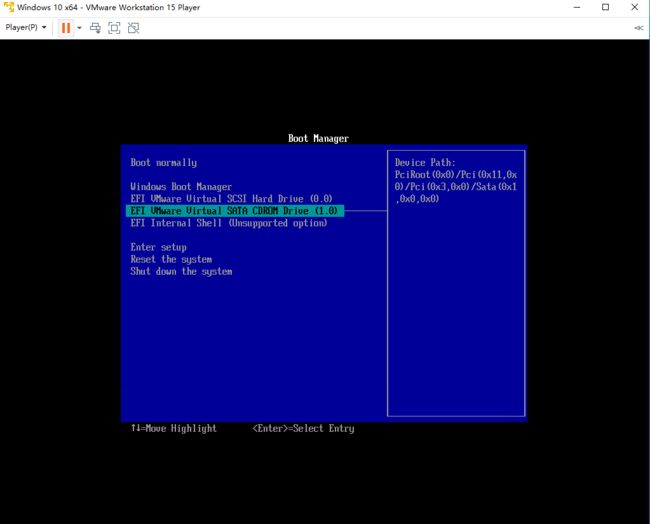This screenshot has width=650, height=524.
Task: Select Boot normally entry
Action: tap(164, 163)
